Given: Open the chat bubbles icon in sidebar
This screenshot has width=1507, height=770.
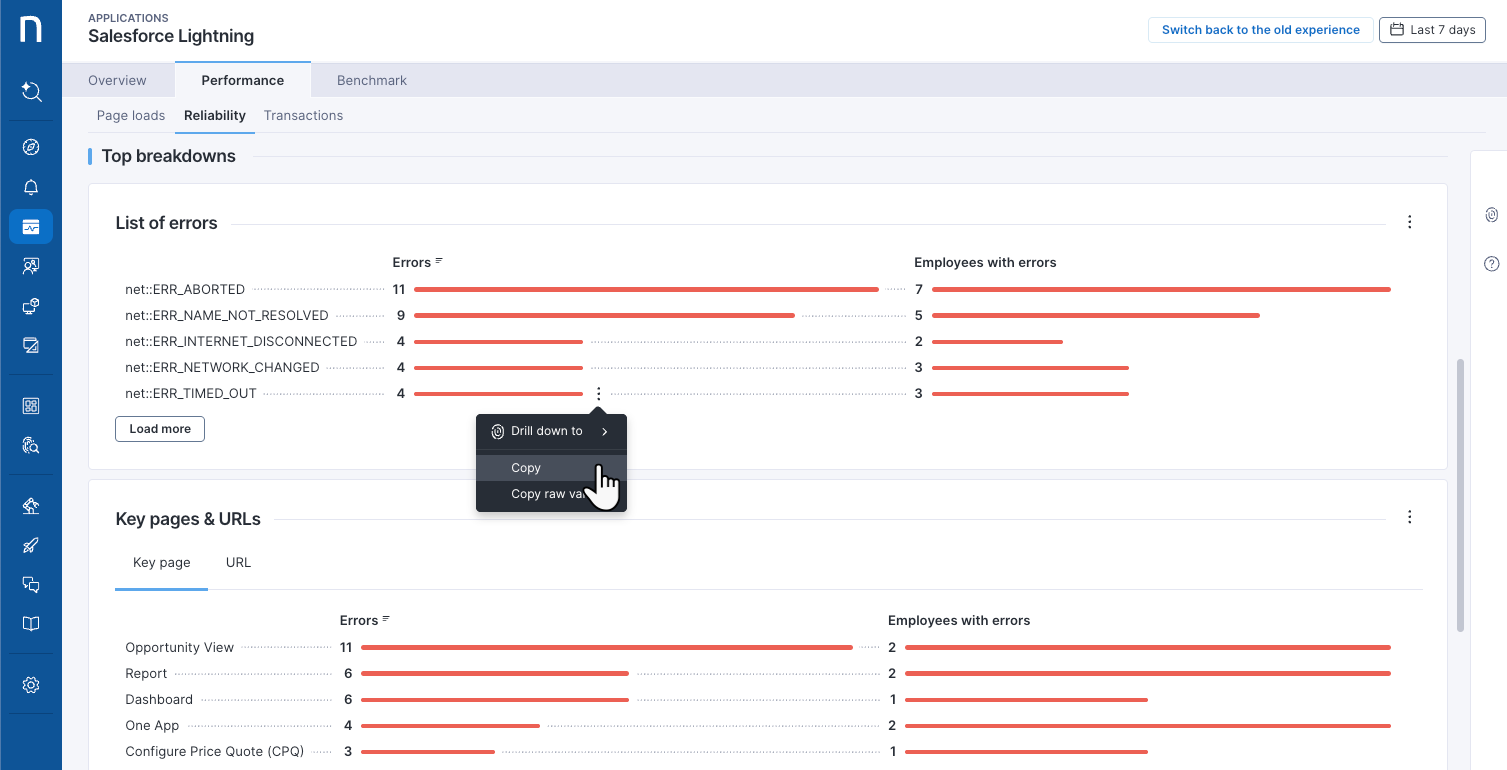Looking at the screenshot, I should (x=31, y=585).
